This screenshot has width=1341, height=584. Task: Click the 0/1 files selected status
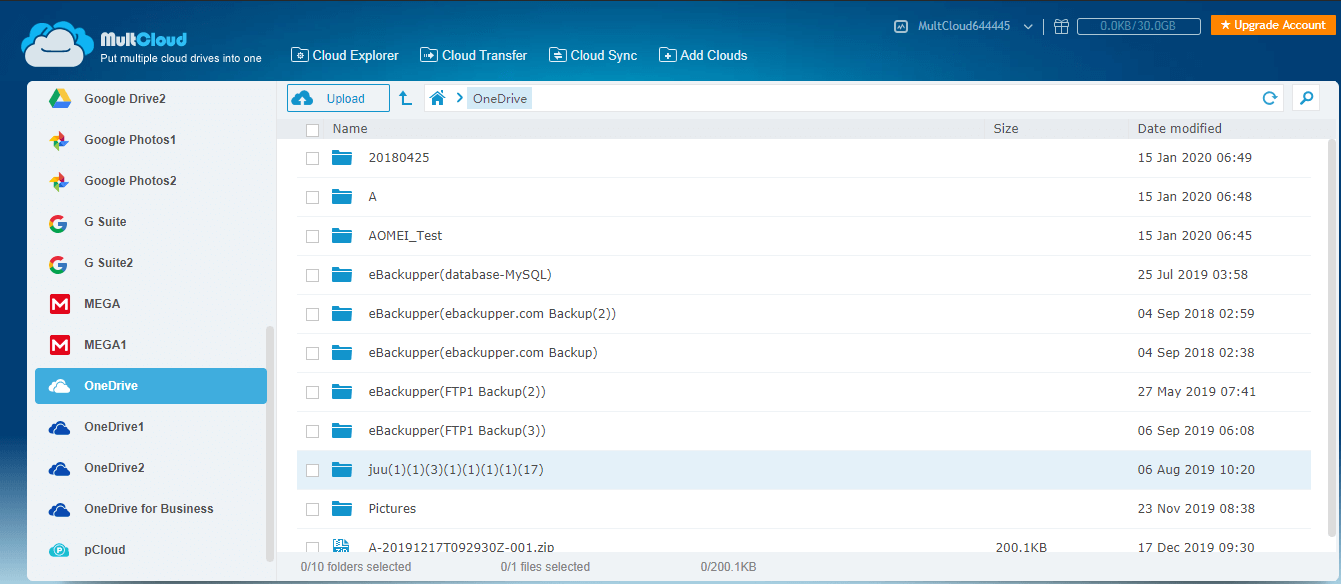click(545, 567)
